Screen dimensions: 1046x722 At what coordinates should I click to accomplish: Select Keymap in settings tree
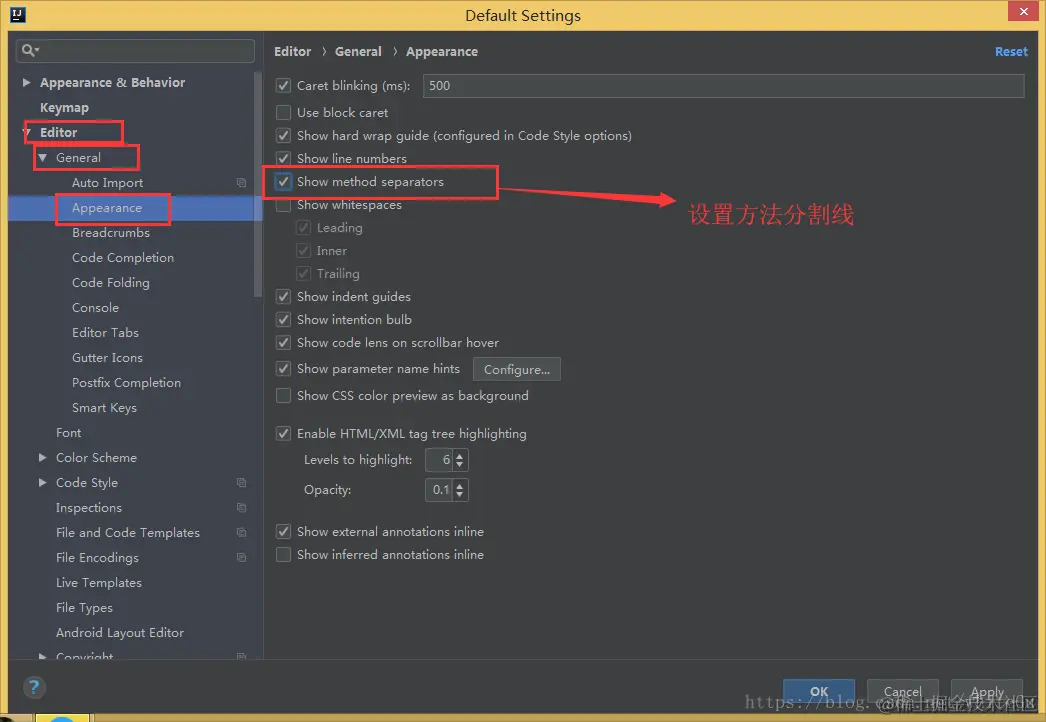coord(64,107)
